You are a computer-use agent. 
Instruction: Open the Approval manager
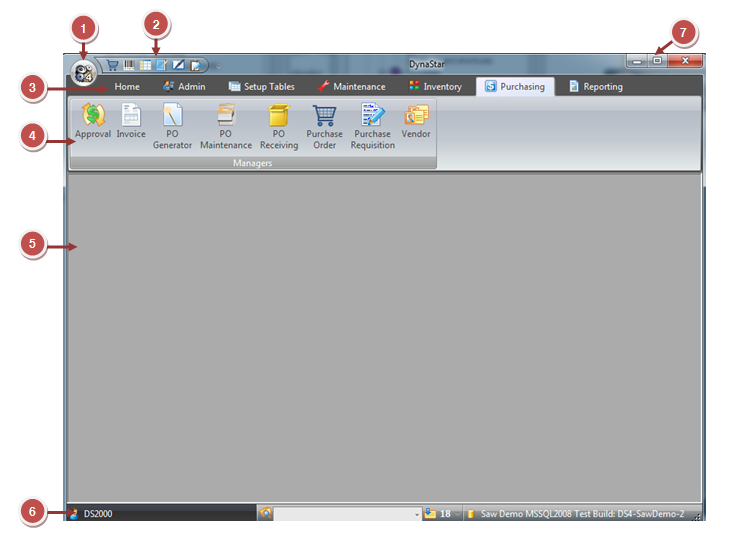92,124
